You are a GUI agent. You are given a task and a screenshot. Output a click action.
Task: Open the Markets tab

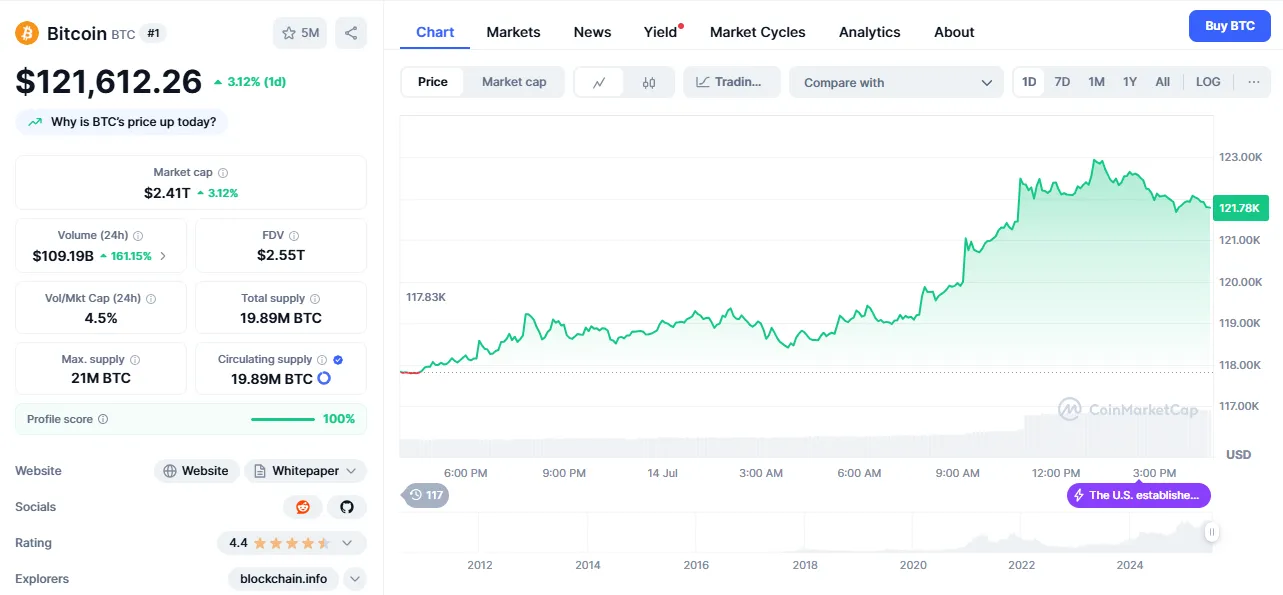(x=513, y=32)
